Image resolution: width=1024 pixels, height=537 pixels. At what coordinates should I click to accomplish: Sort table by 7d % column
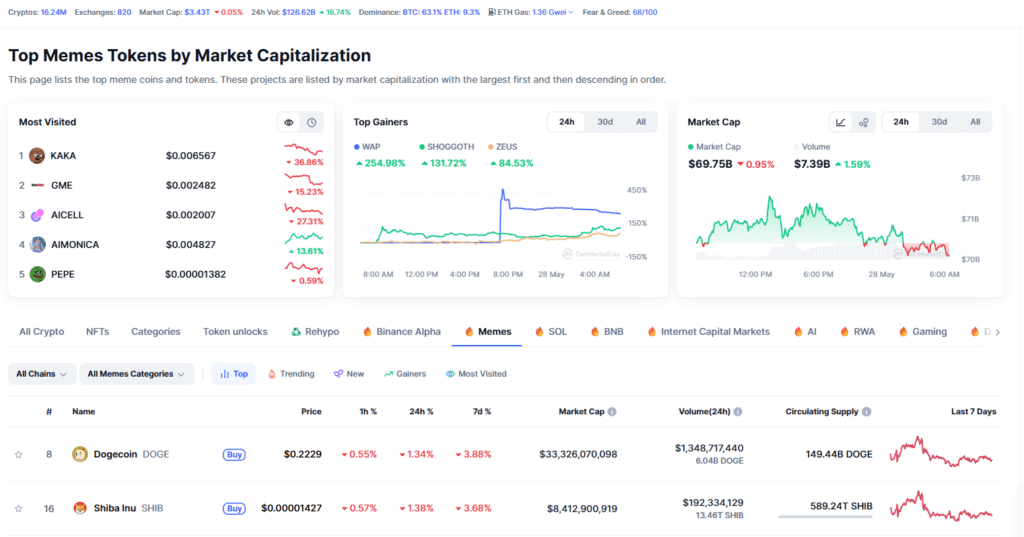click(x=482, y=412)
